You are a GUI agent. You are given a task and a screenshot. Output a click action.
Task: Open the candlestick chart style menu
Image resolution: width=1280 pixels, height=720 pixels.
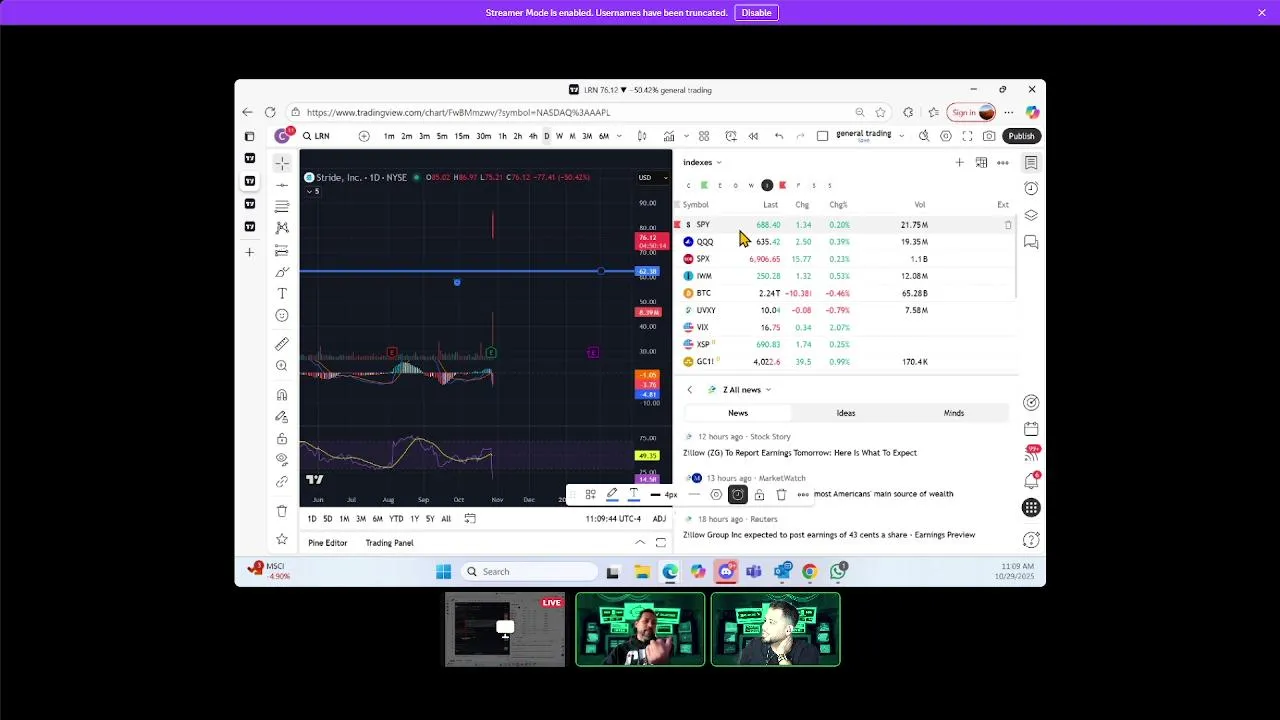[642, 136]
